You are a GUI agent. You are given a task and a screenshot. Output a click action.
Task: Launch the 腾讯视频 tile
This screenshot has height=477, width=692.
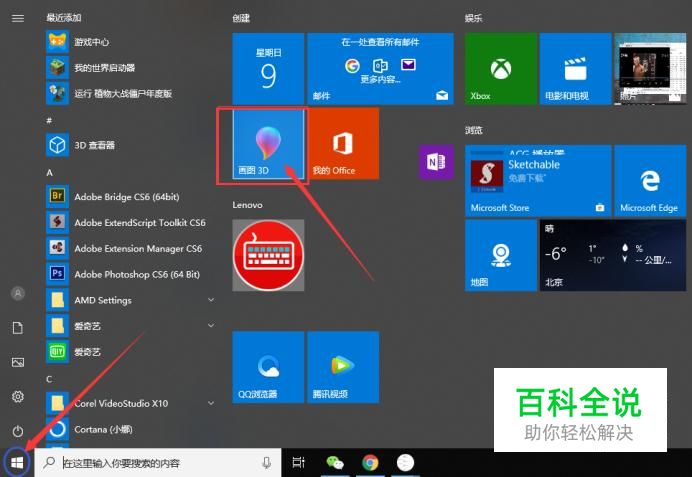point(343,367)
